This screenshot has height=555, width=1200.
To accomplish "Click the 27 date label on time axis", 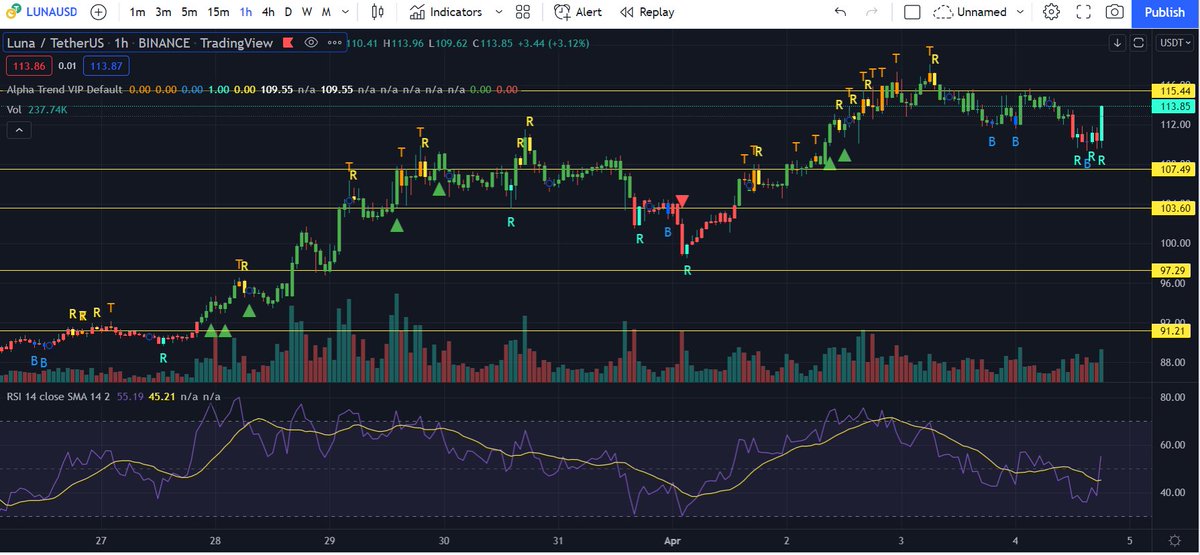I will [101, 539].
